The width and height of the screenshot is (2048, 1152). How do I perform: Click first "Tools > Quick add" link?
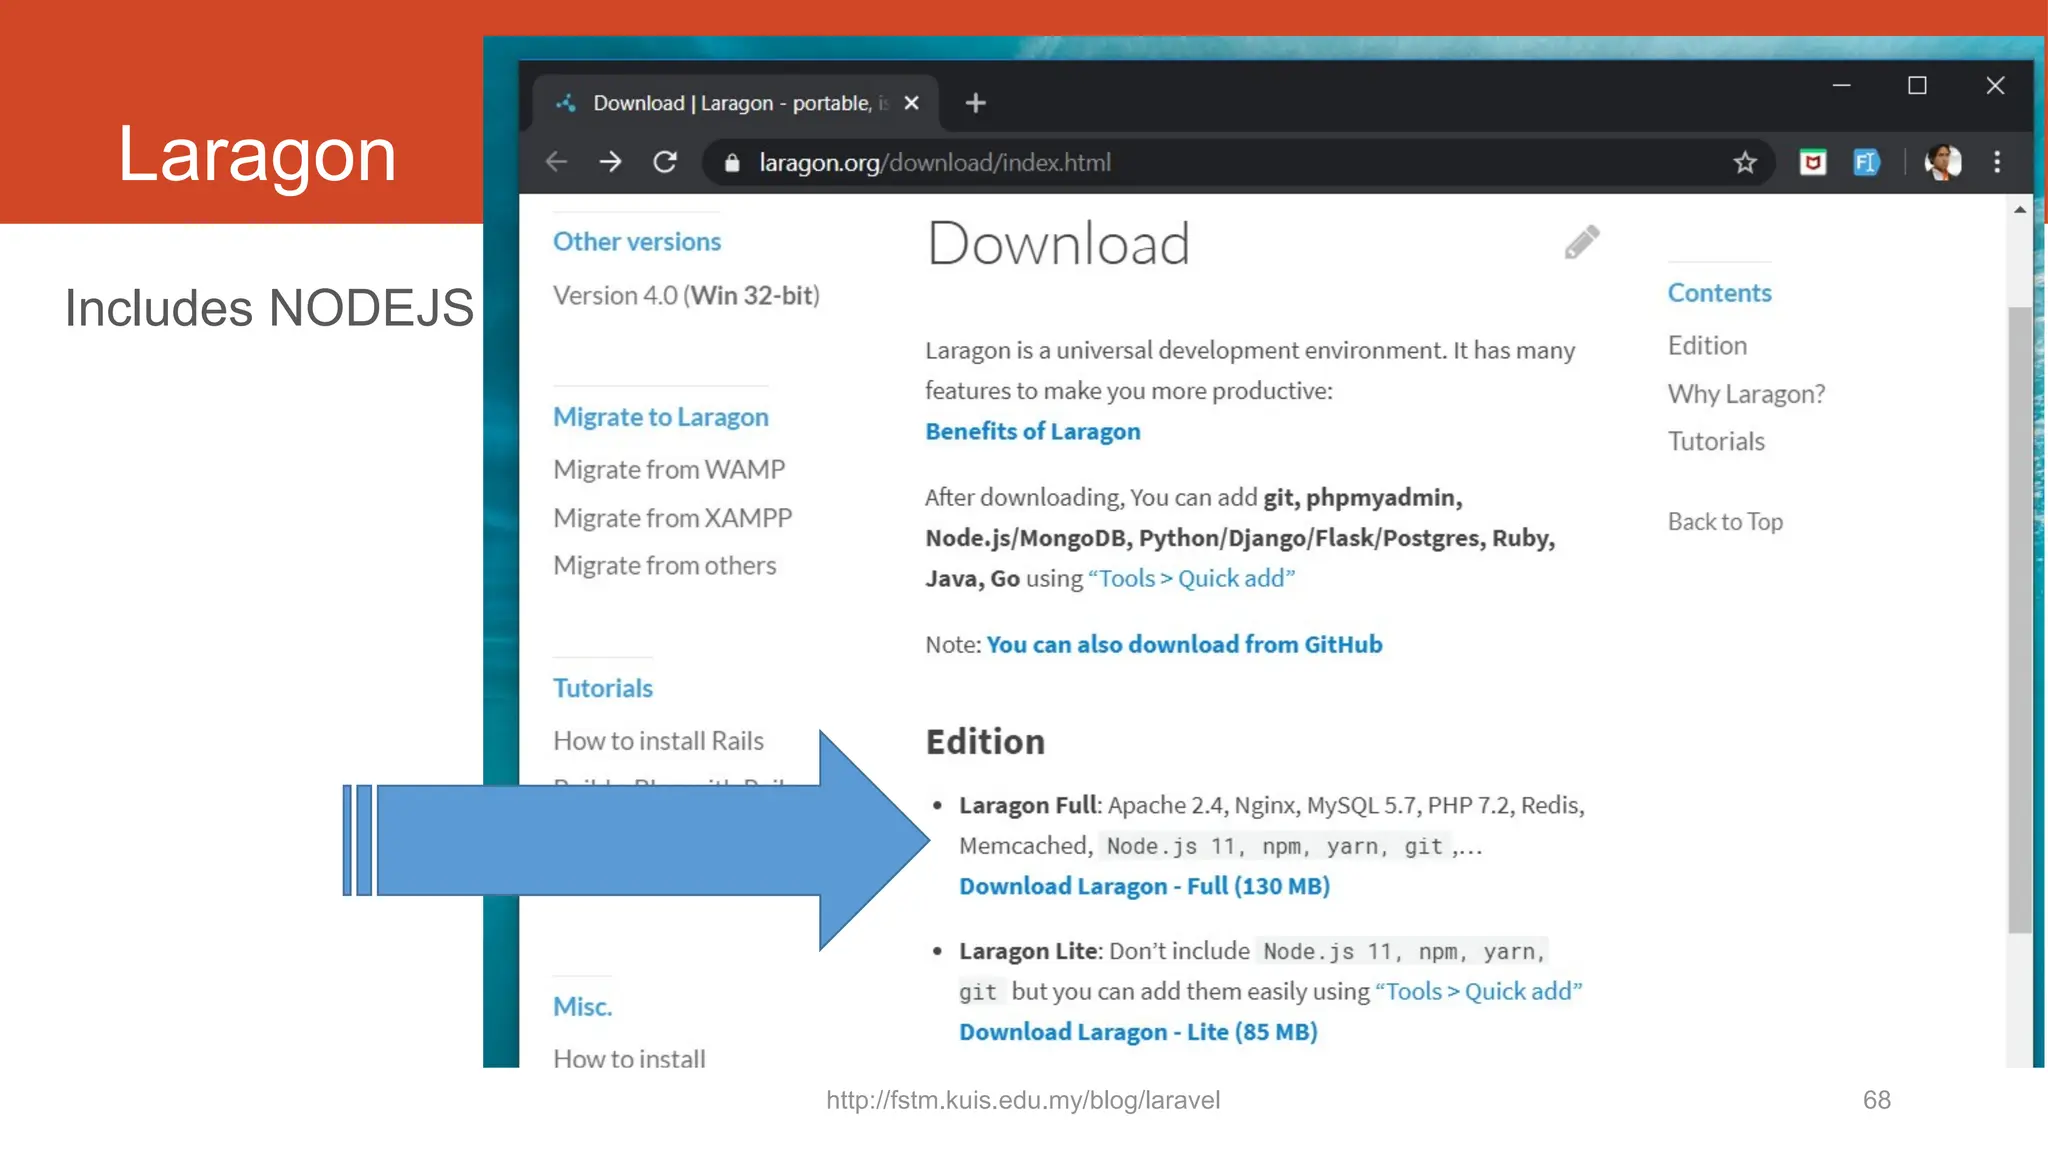[x=1191, y=578]
